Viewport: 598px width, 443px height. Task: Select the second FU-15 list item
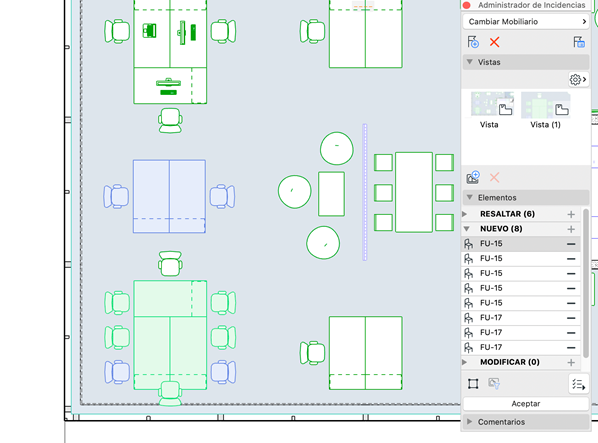pyautogui.click(x=521, y=258)
